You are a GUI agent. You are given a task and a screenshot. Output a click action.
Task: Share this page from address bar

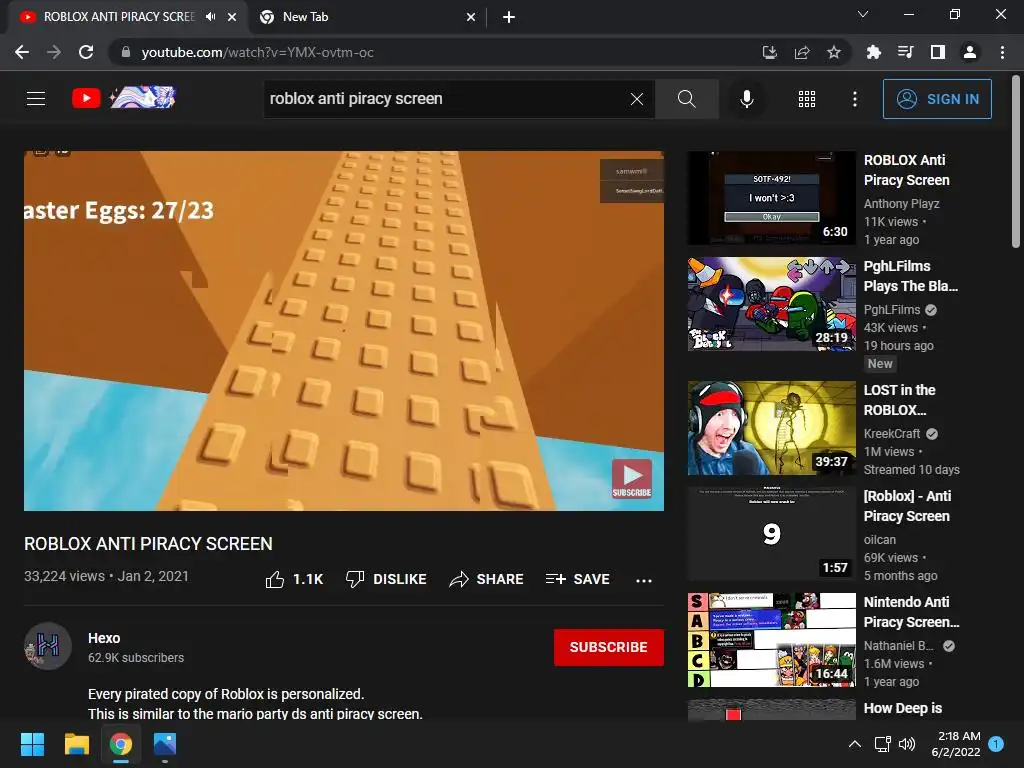(x=802, y=52)
